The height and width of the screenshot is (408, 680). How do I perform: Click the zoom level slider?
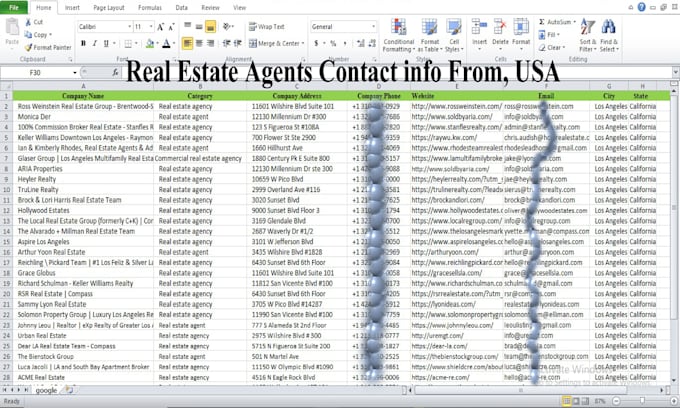[642, 401]
